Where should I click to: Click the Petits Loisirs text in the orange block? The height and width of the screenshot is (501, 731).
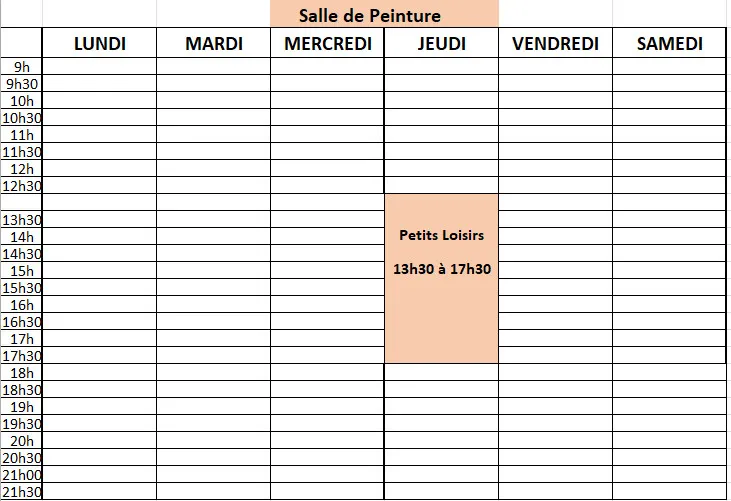pos(441,235)
